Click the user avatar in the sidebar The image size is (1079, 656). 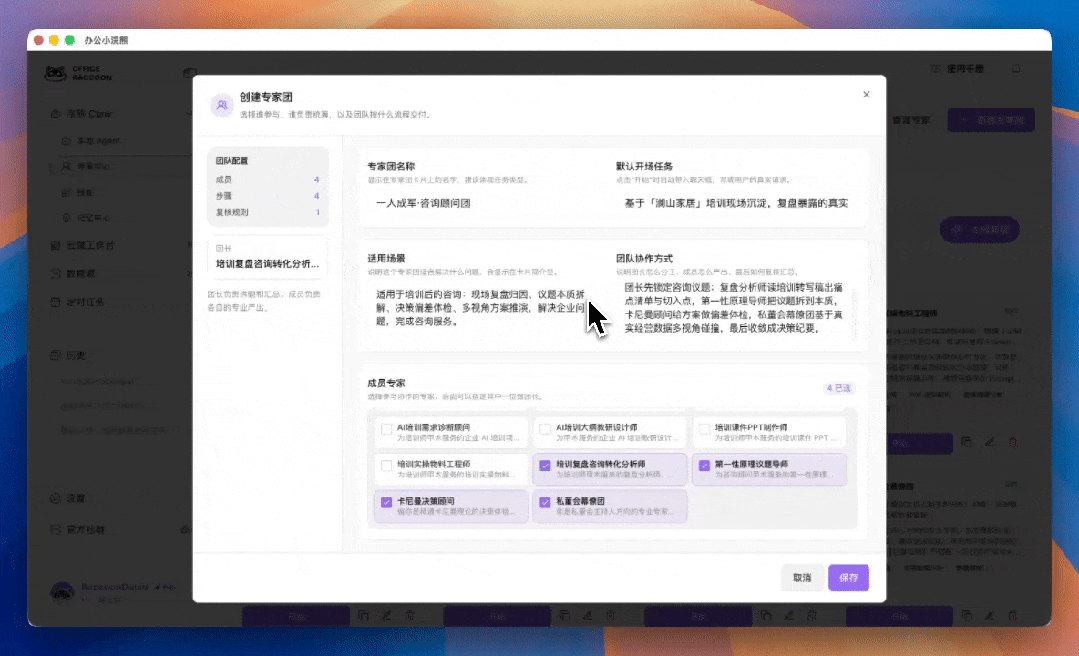pos(62,591)
